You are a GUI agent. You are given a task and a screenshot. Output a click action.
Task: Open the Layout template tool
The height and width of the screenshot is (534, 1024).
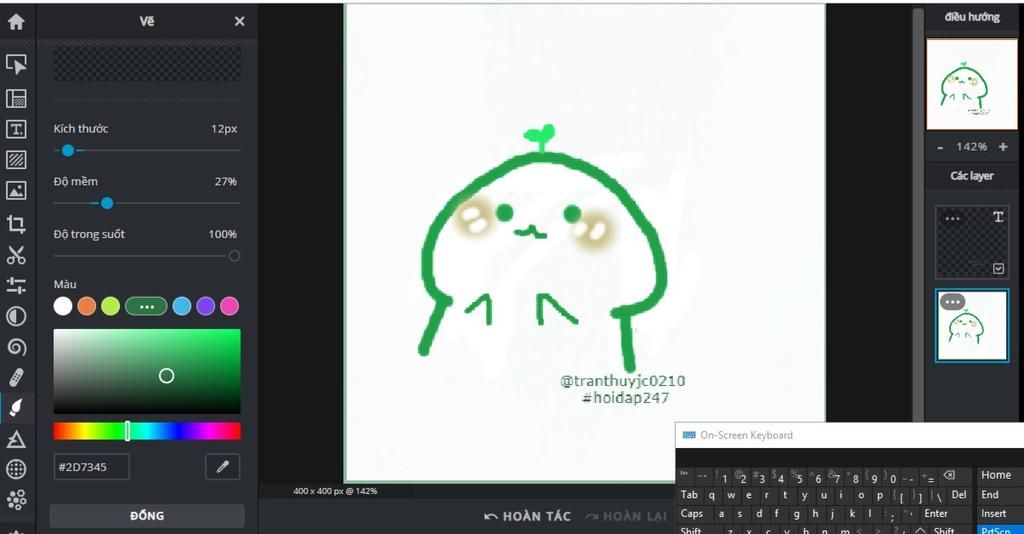click(16, 98)
